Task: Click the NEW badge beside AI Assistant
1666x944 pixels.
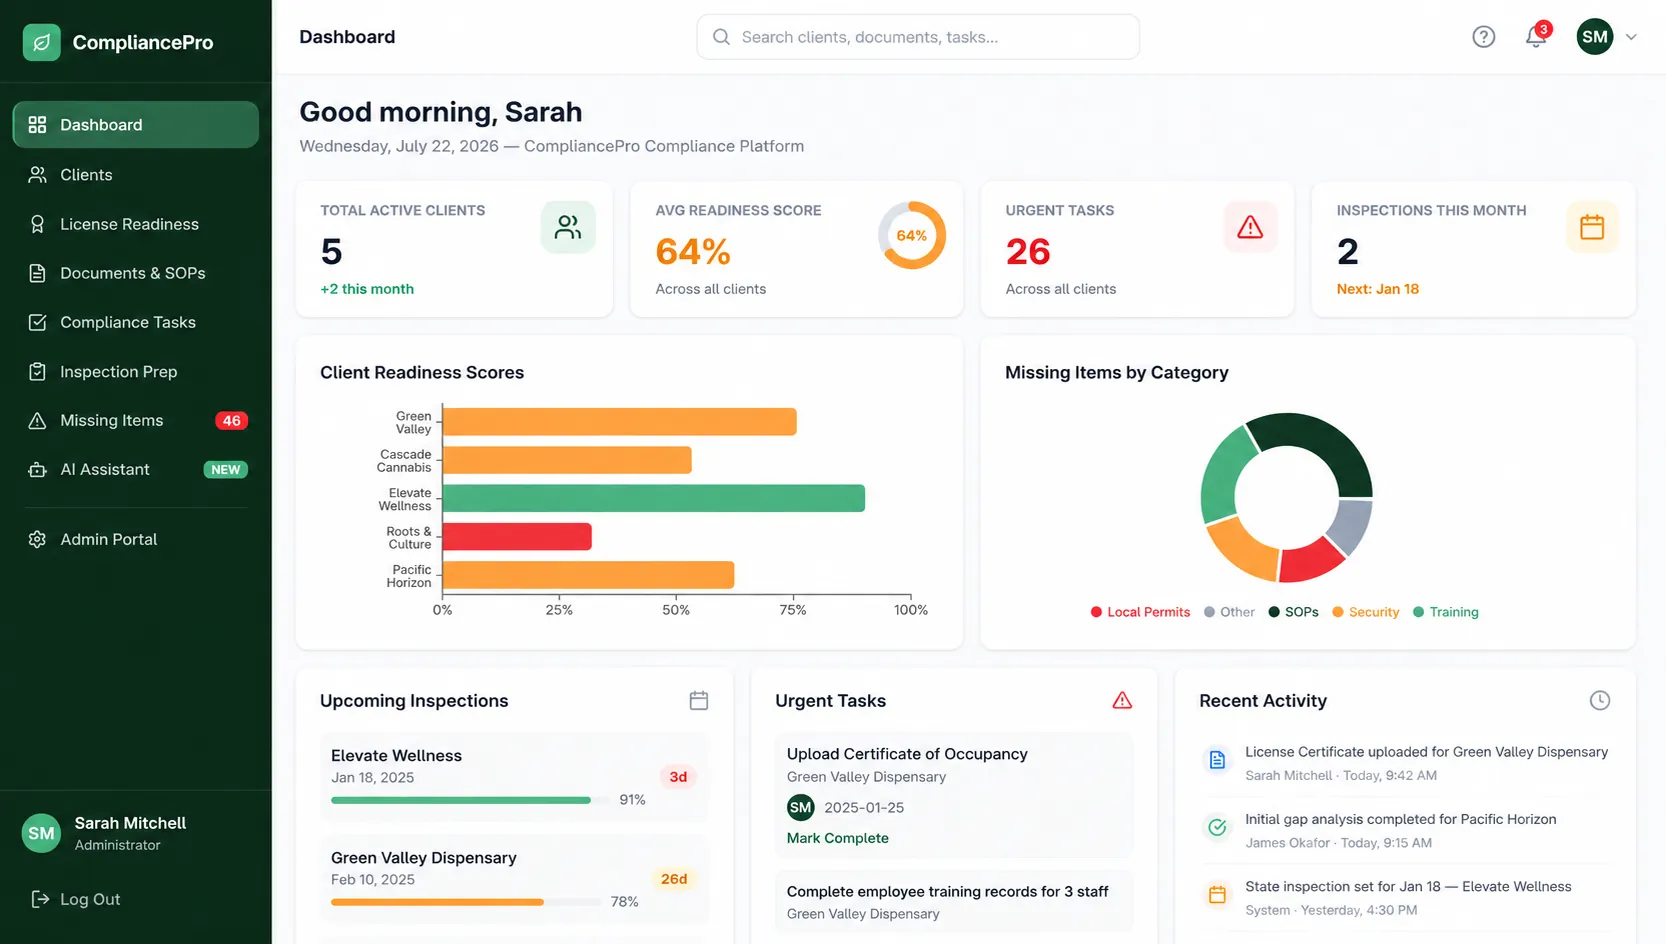Action: click(x=225, y=470)
